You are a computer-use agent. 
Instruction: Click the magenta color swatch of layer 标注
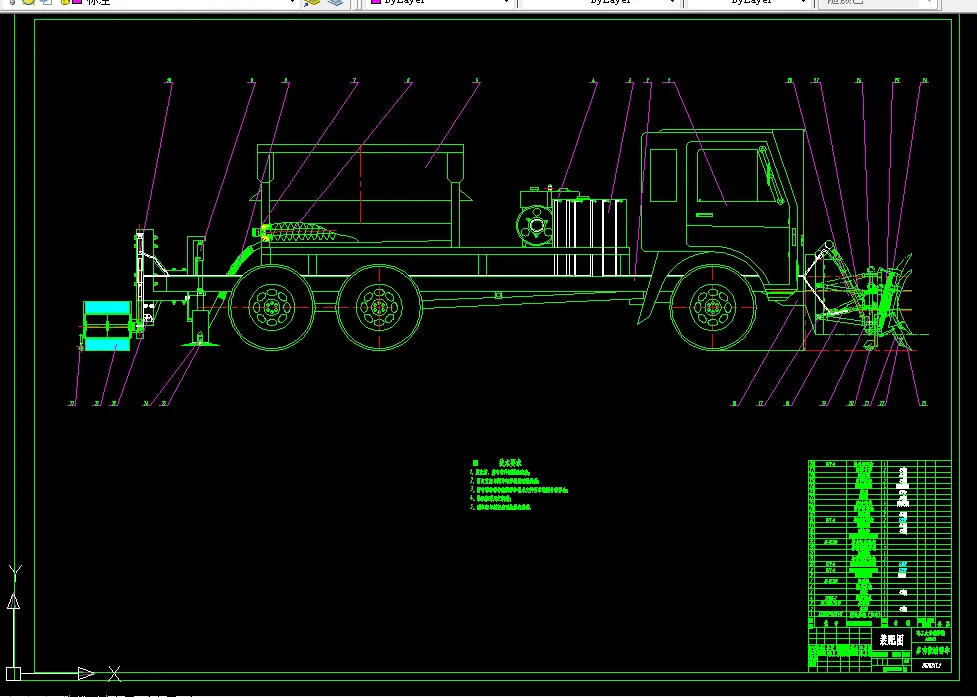77,2
